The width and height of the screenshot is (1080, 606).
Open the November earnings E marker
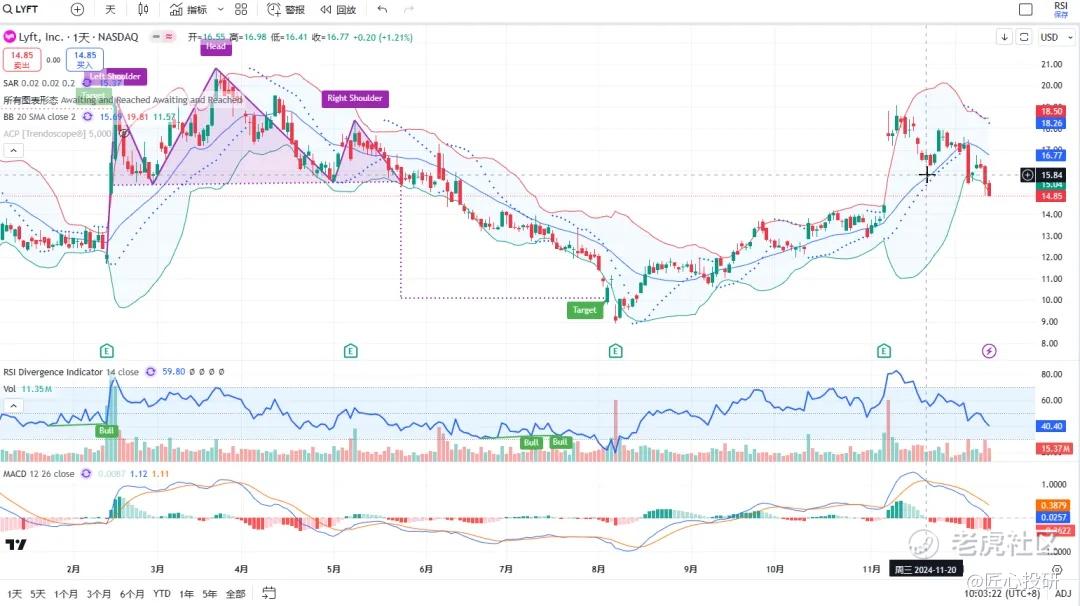click(x=884, y=351)
